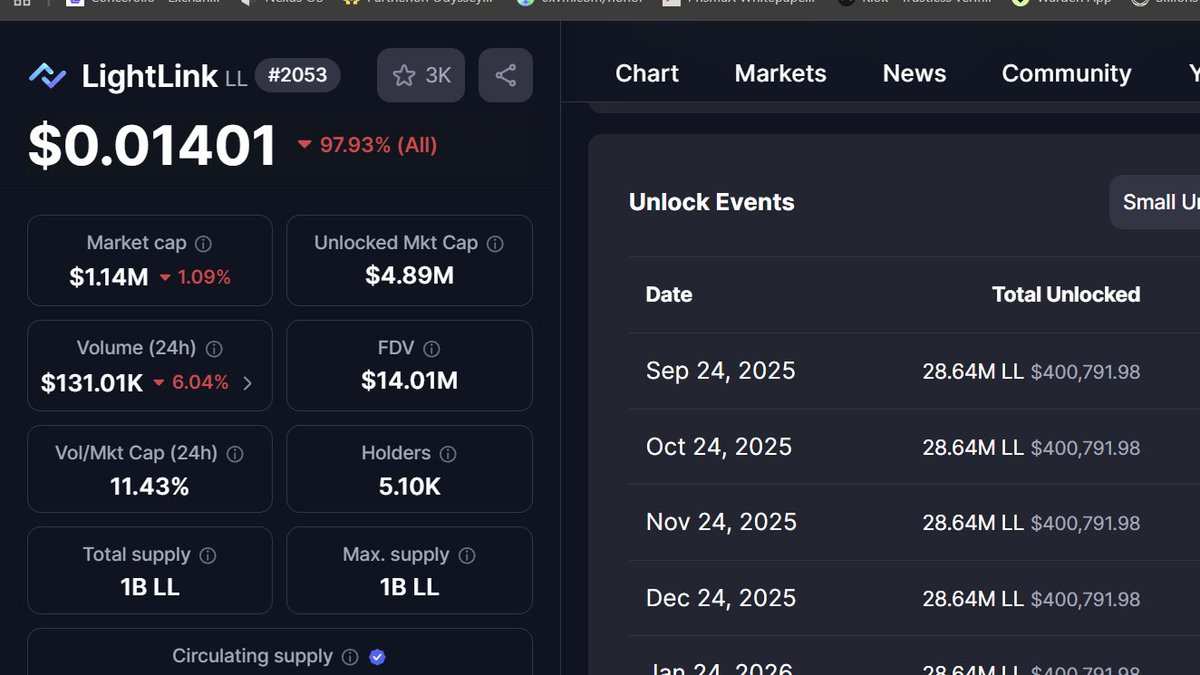Click the $0.01401 price value

click(153, 145)
